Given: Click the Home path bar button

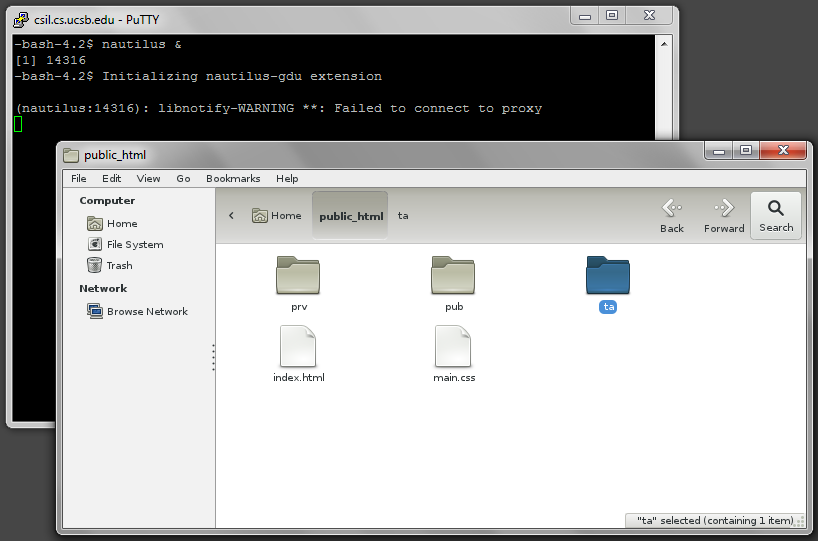Looking at the screenshot, I should coord(276,215).
